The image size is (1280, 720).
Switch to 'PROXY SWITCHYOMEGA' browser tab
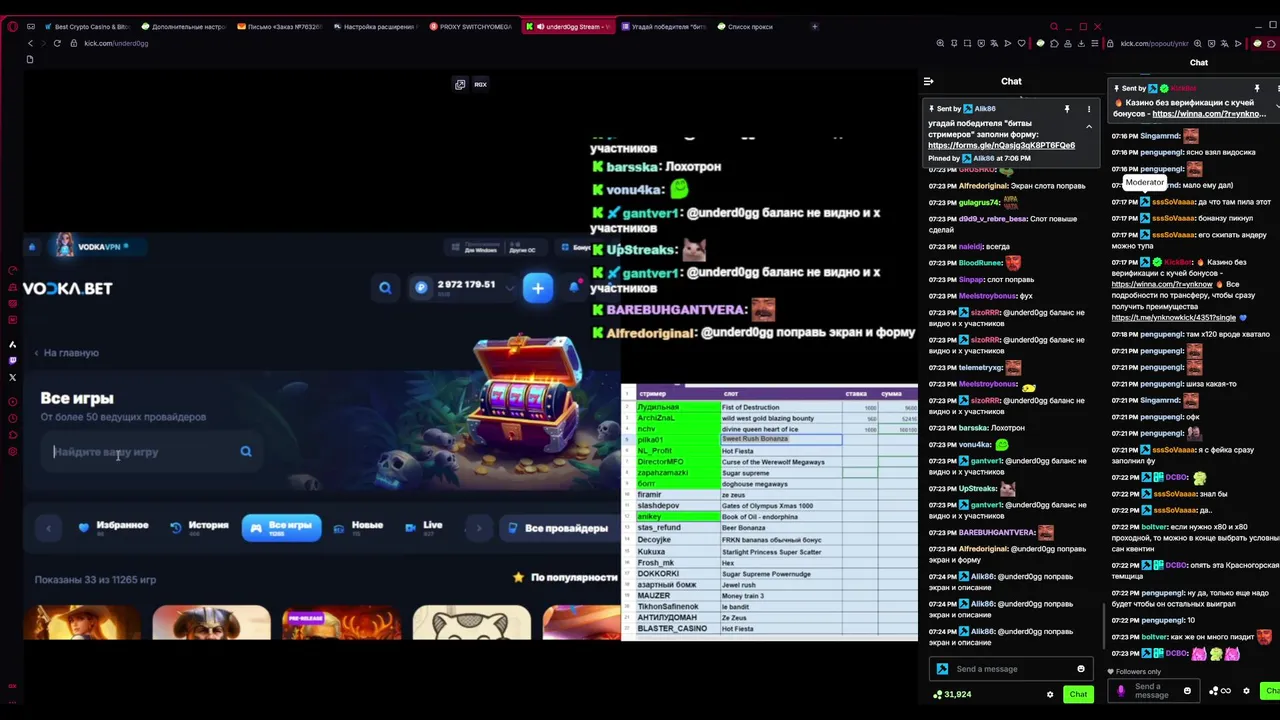point(471,26)
